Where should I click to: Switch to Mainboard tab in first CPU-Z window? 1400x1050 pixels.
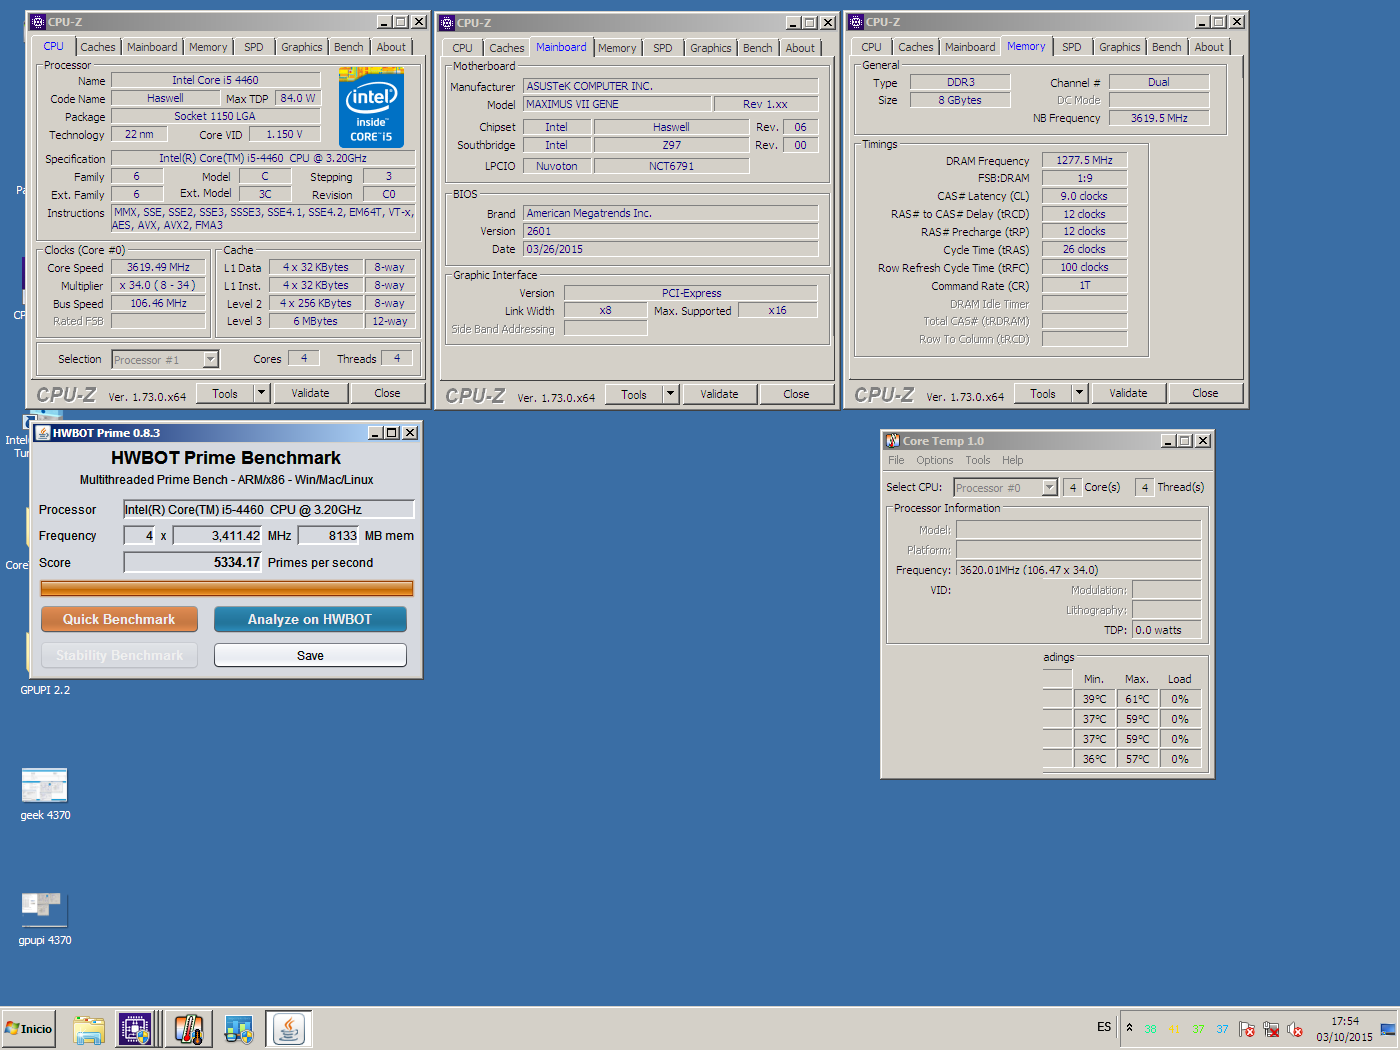(152, 47)
